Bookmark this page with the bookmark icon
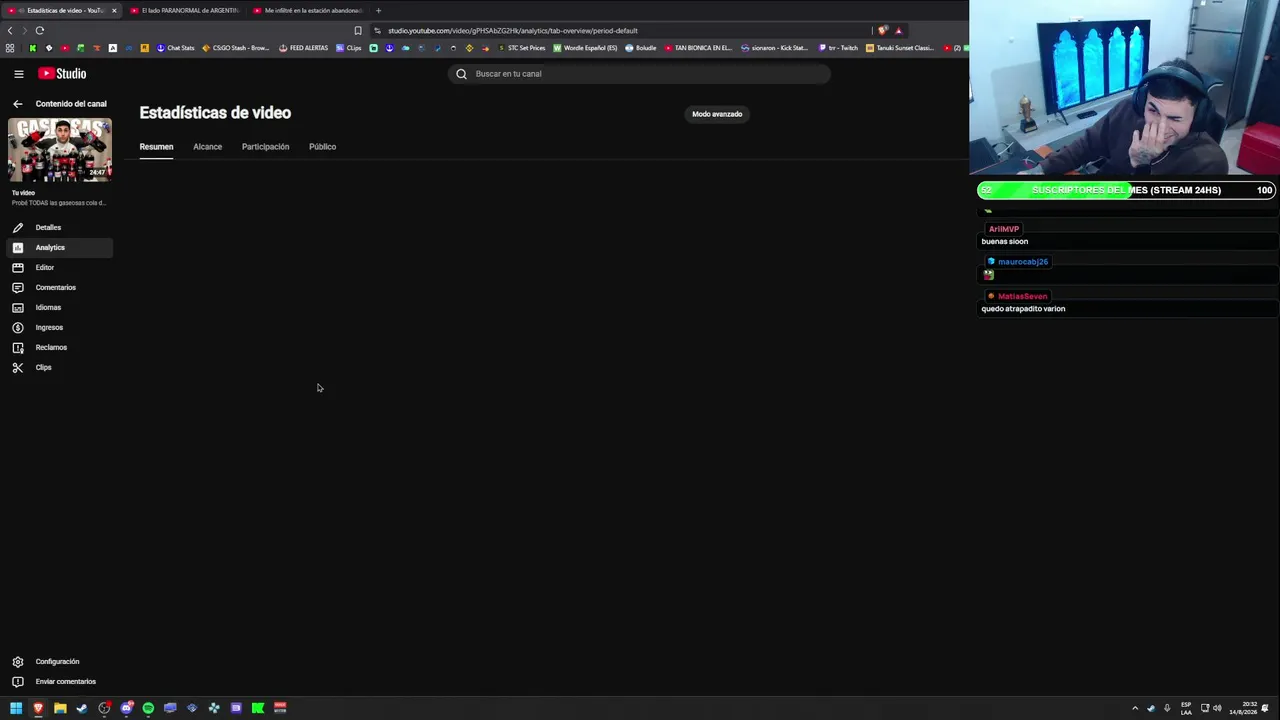Screen dimensions: 1280x720 click(x=358, y=31)
